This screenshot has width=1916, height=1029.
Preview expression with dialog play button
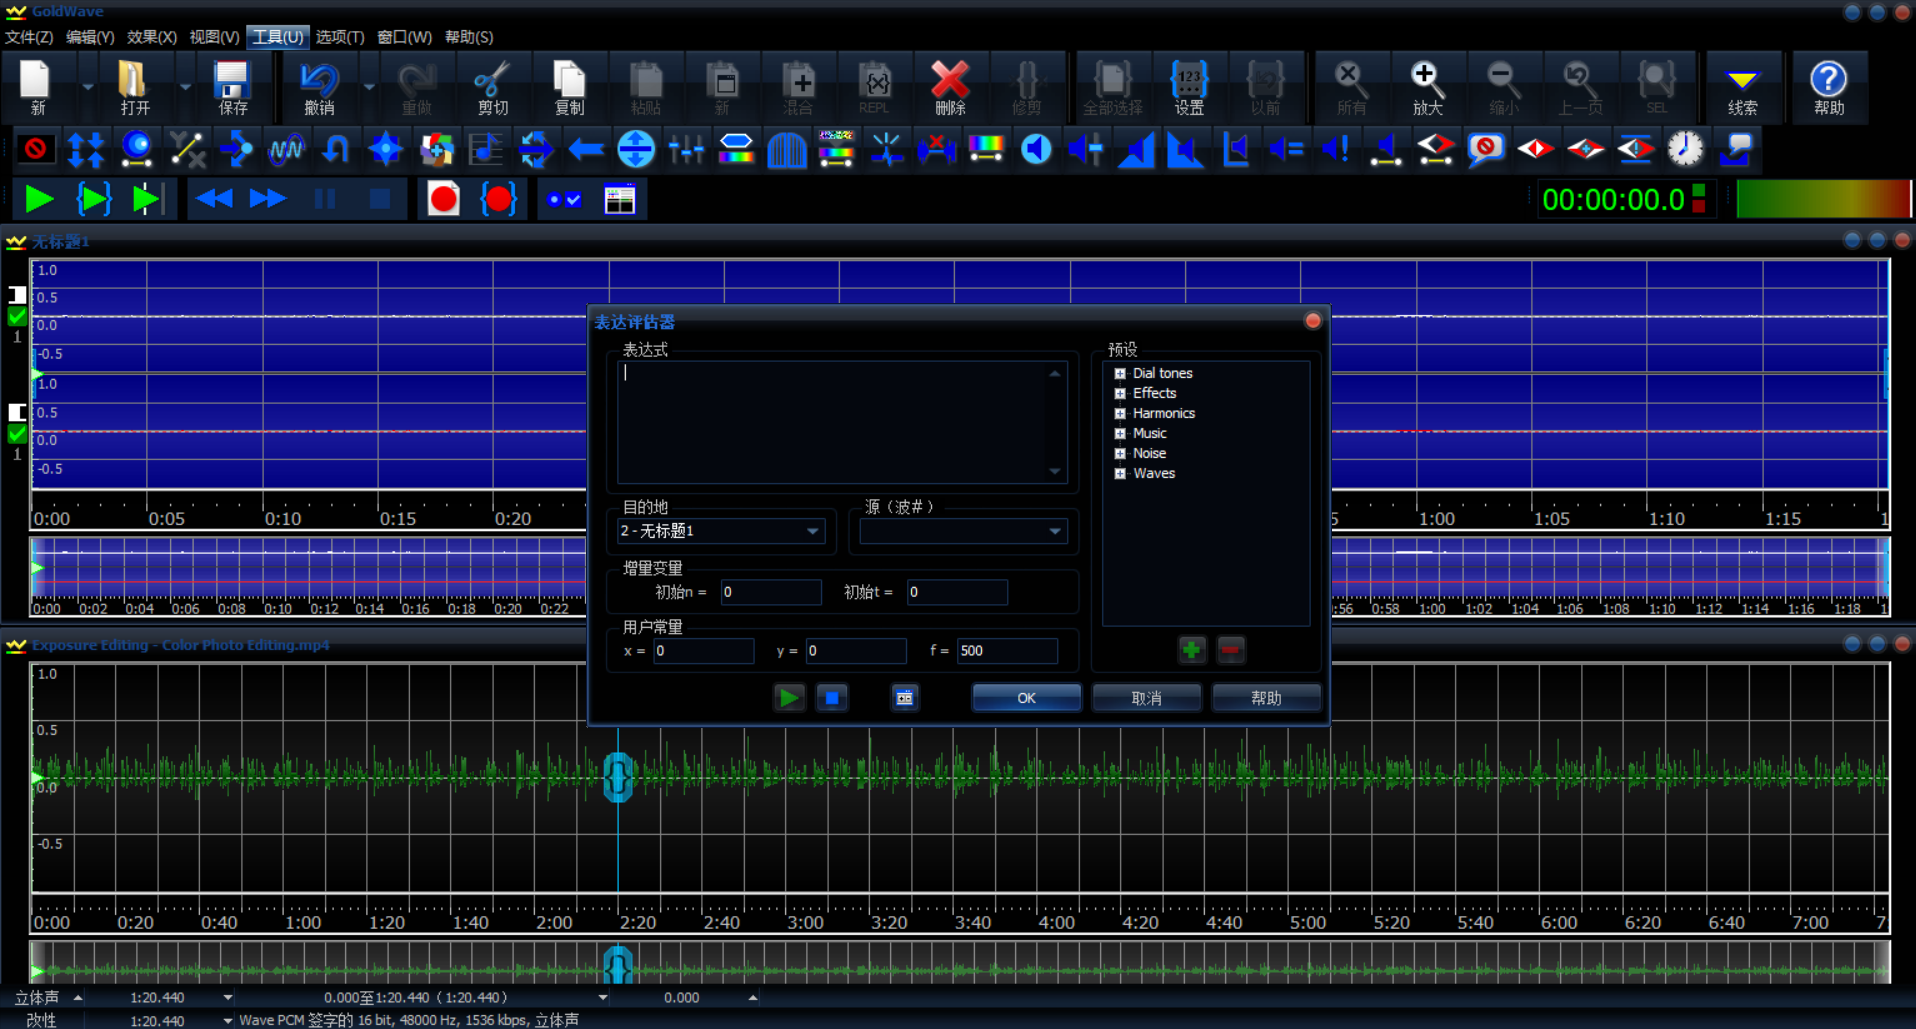click(x=789, y=698)
